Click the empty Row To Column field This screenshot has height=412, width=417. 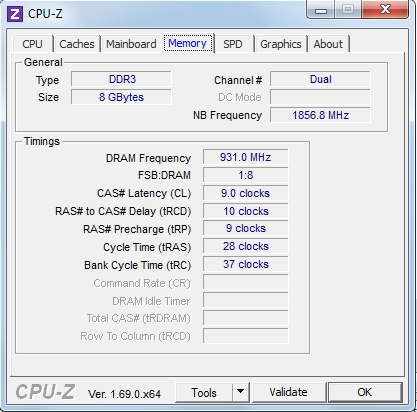(246, 336)
